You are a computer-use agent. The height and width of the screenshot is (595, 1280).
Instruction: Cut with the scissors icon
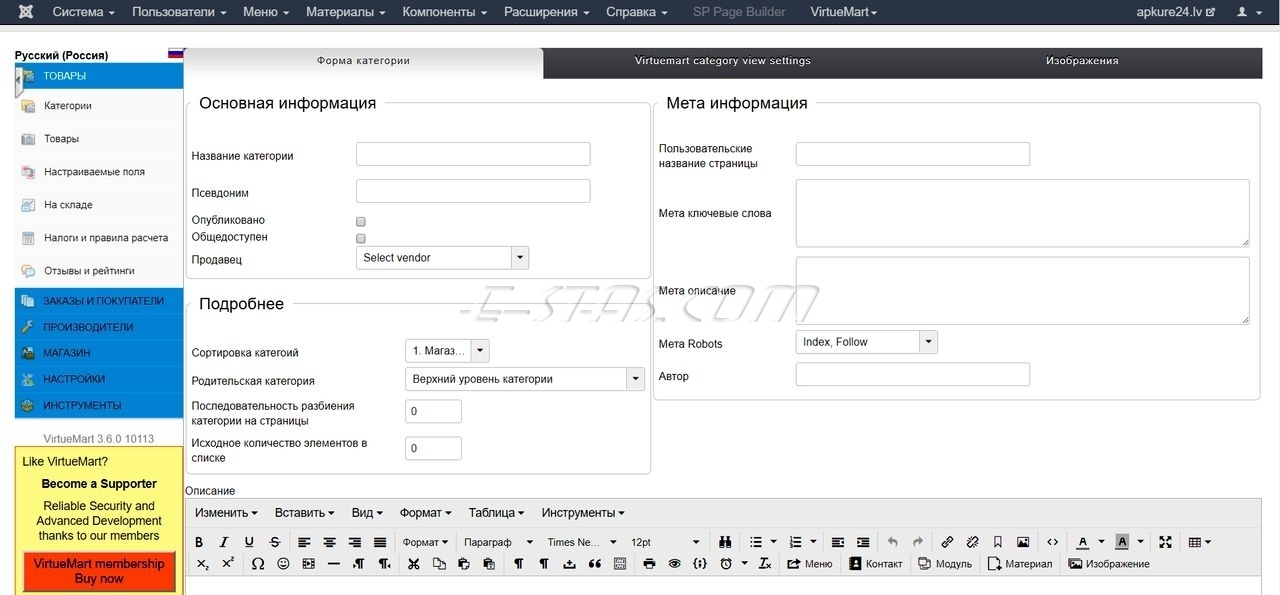pos(413,564)
